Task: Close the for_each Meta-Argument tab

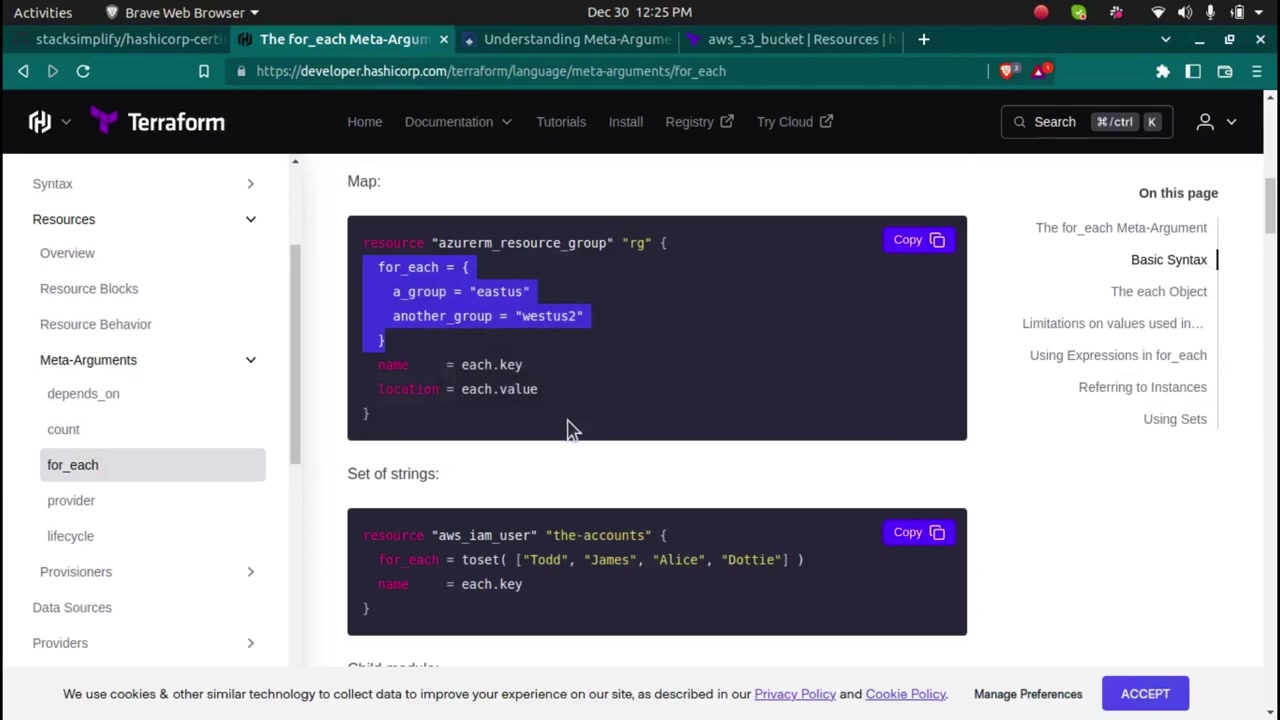Action: point(443,39)
